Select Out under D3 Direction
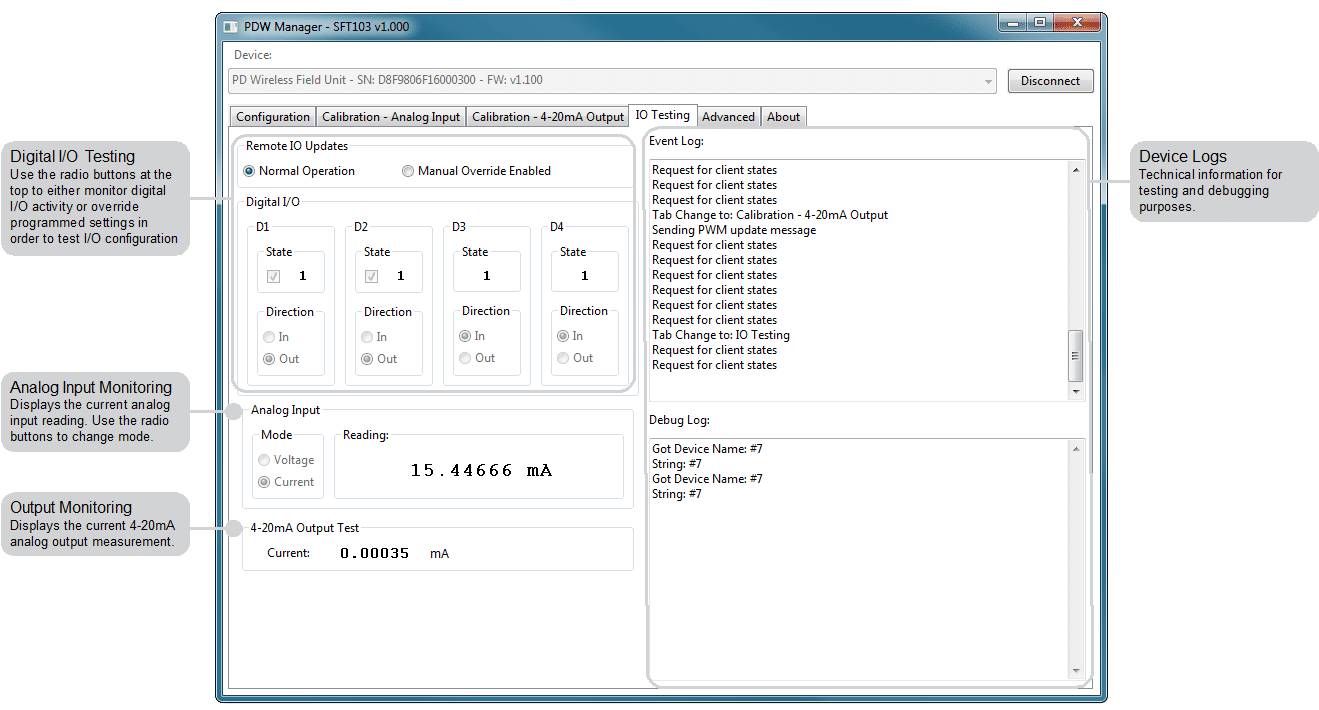The image size is (1319, 710). pyautogui.click(x=477, y=358)
